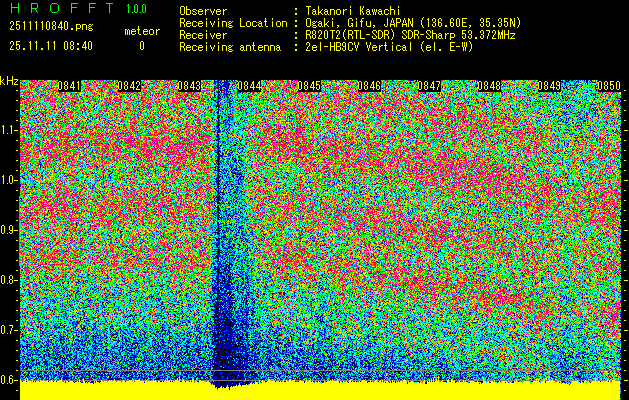This screenshot has width=629, height=400.
Task: Click the 0847 time marker
Action: pyautogui.click(x=429, y=86)
